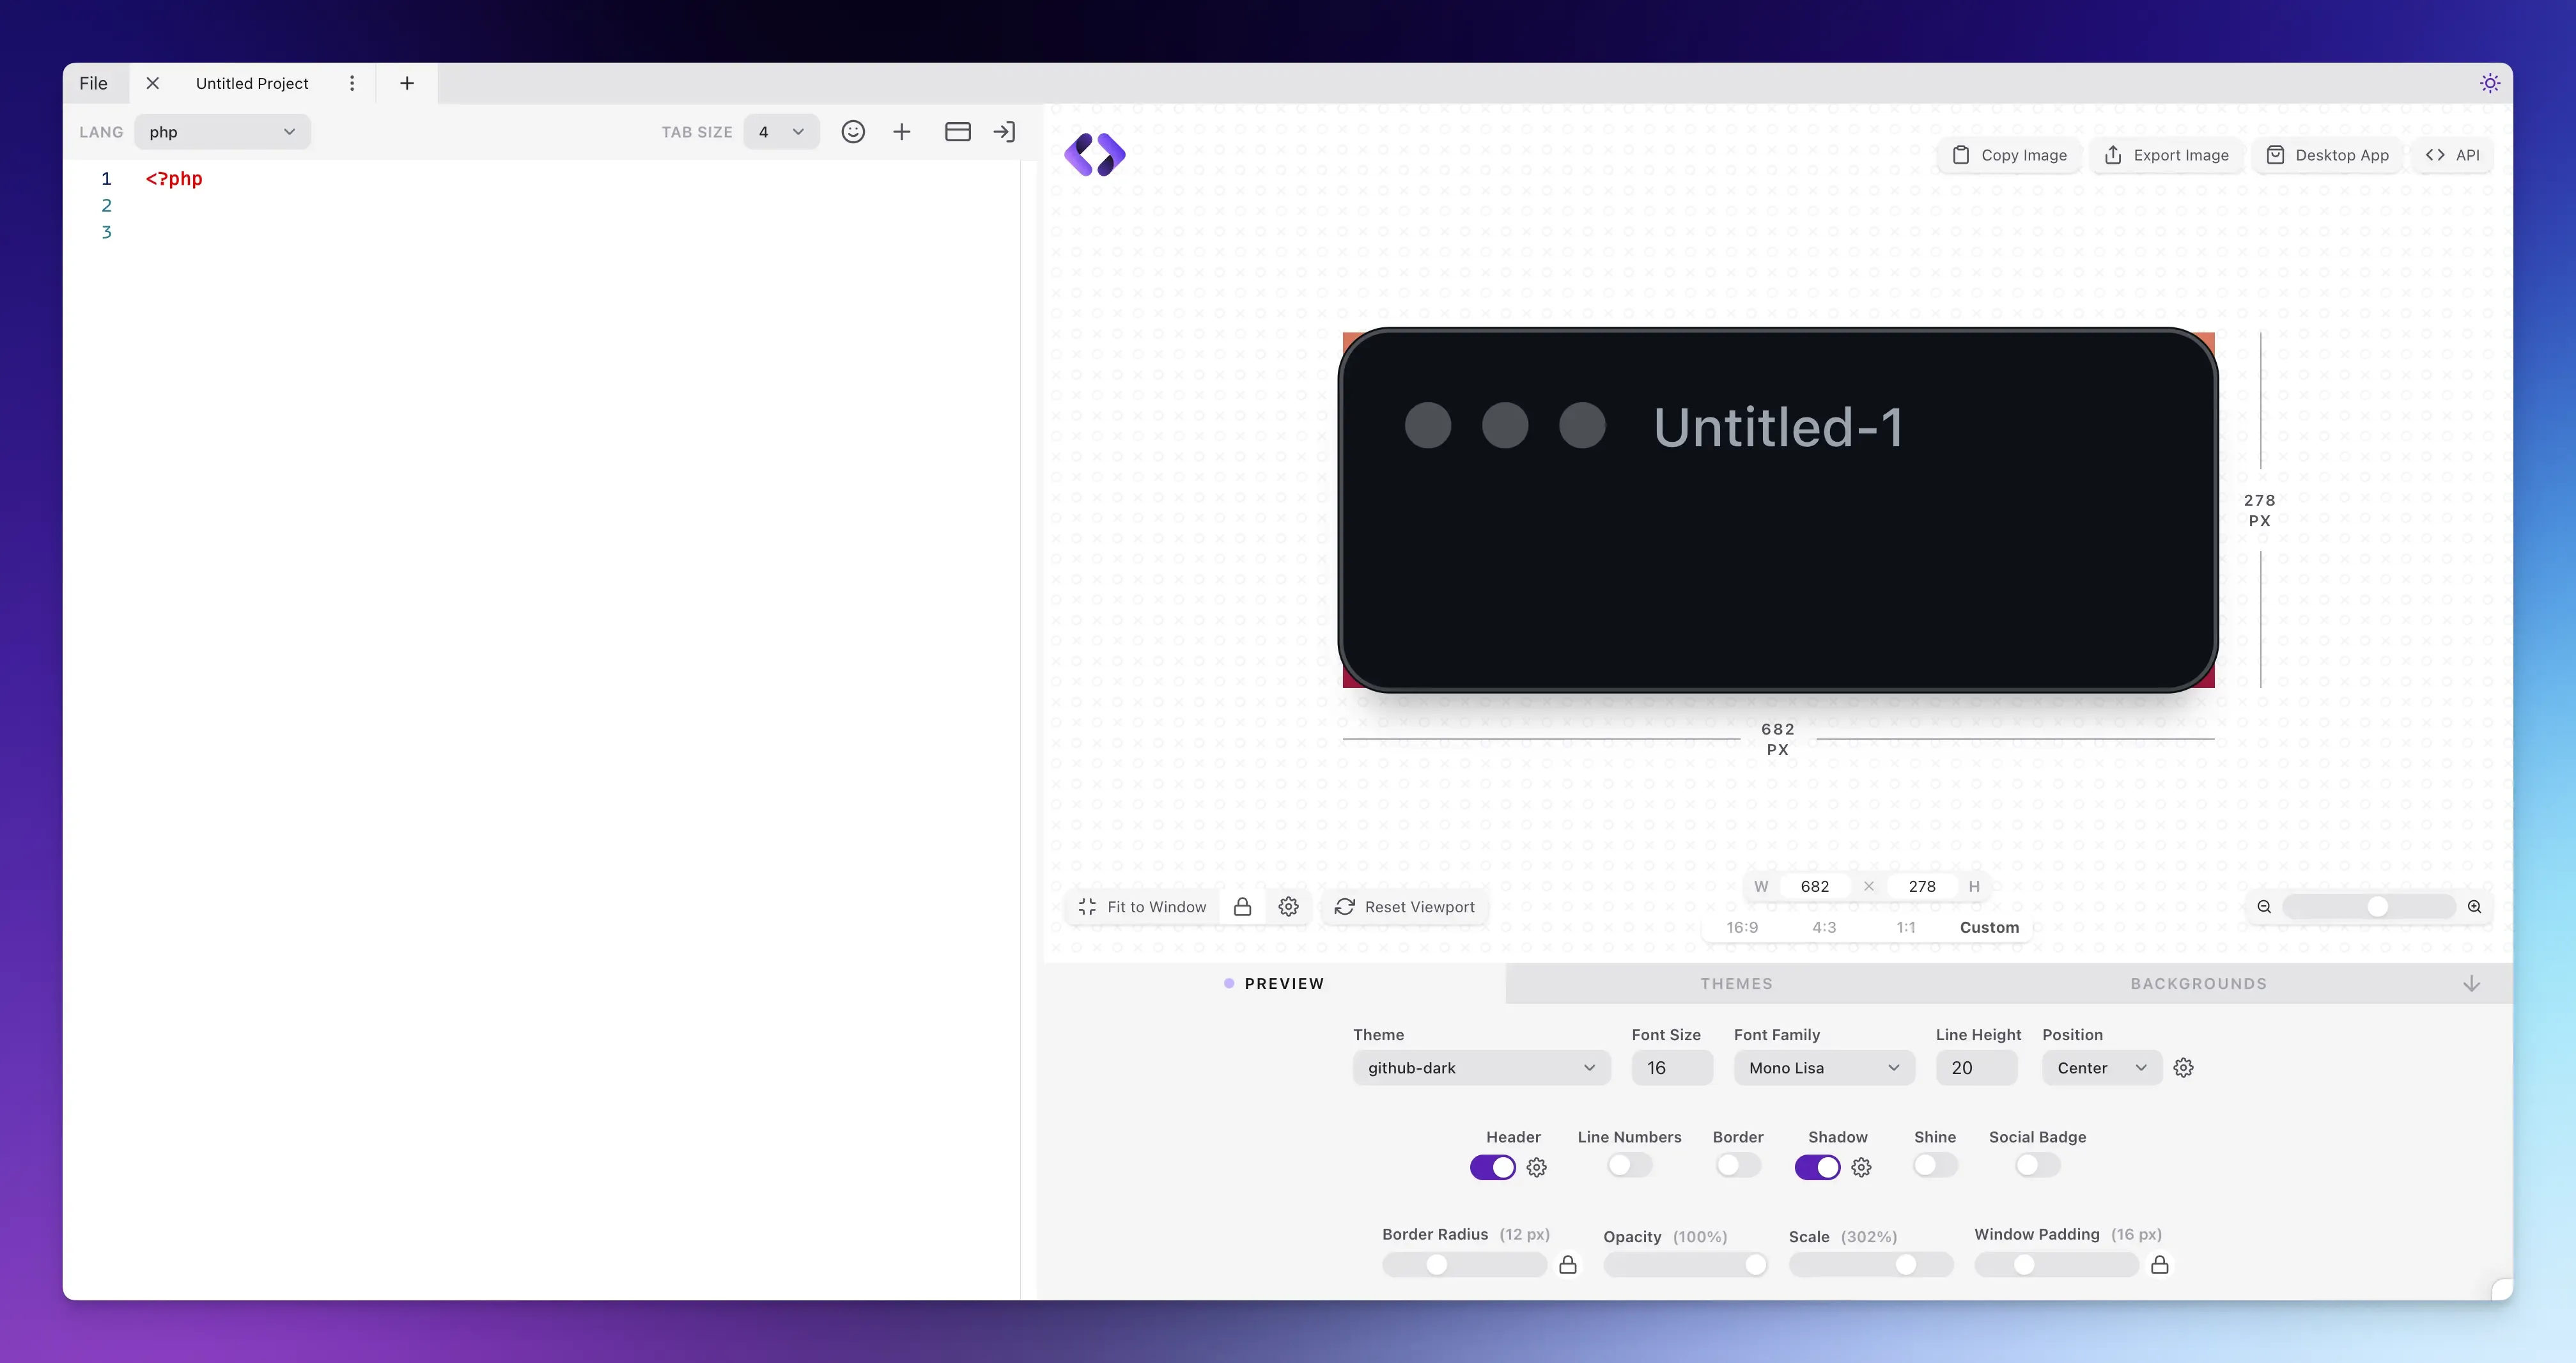
Task: Open Shadow settings gear icon
Action: pyautogui.click(x=1861, y=1167)
